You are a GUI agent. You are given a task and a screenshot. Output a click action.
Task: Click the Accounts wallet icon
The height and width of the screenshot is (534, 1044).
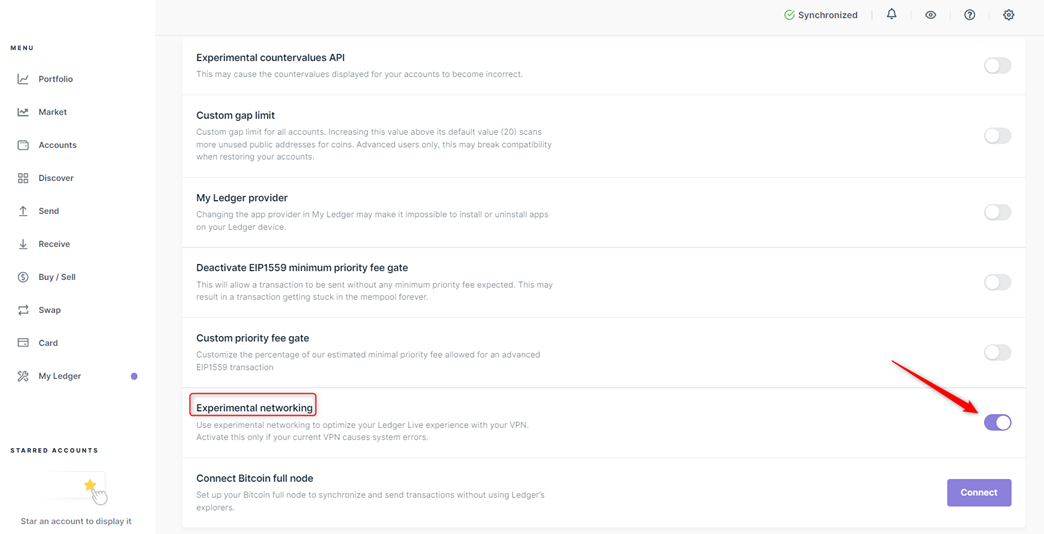click(x=23, y=145)
